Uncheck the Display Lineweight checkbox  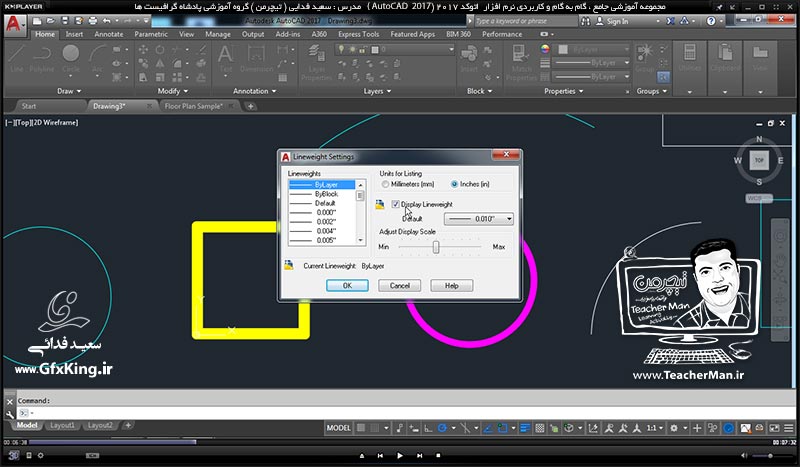pyautogui.click(x=395, y=204)
